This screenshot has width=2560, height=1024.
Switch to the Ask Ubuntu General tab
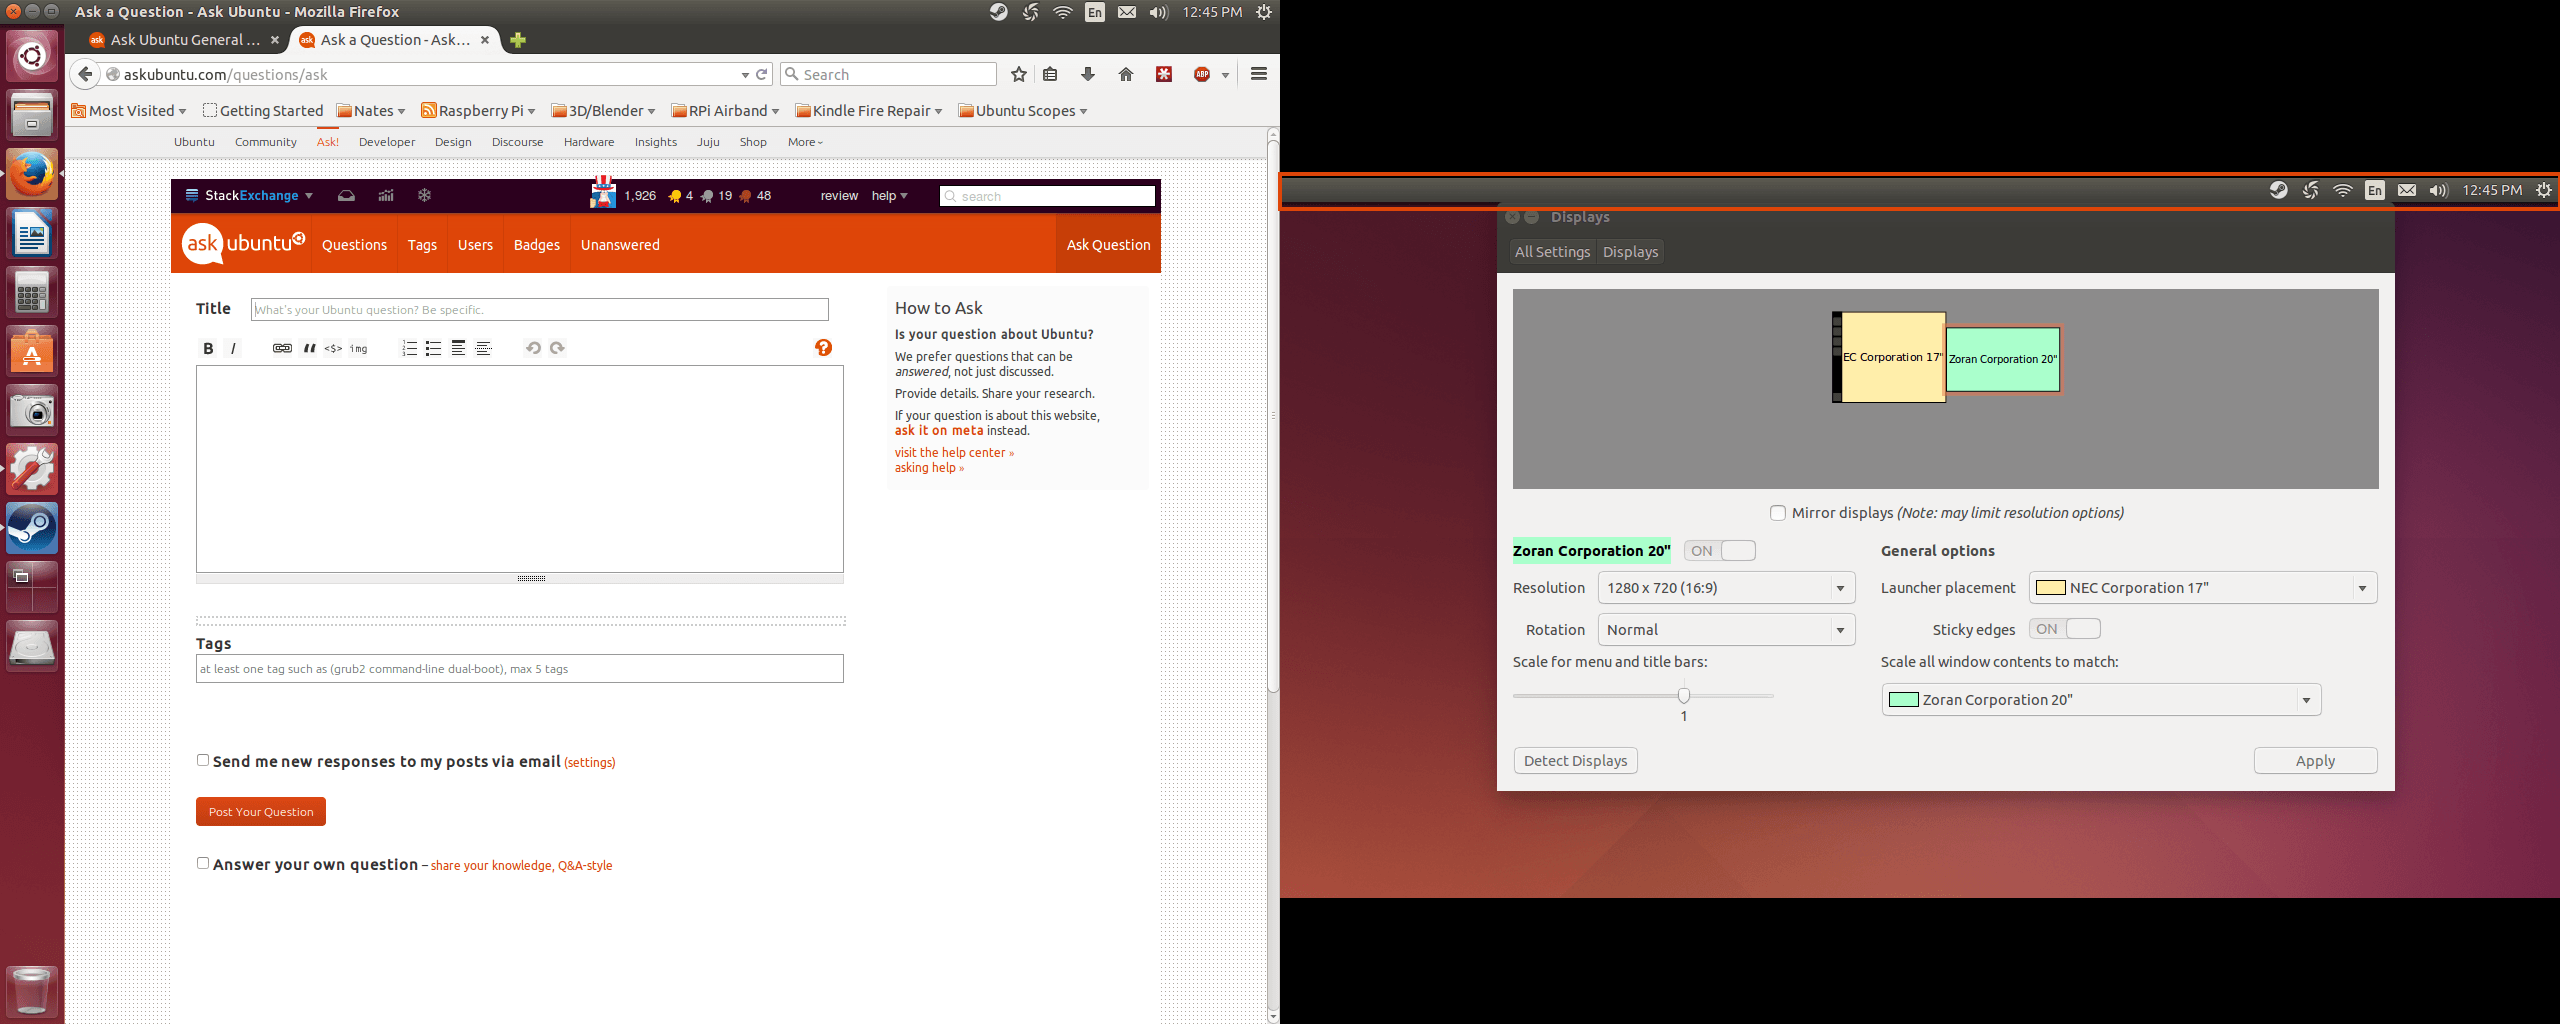(x=184, y=40)
